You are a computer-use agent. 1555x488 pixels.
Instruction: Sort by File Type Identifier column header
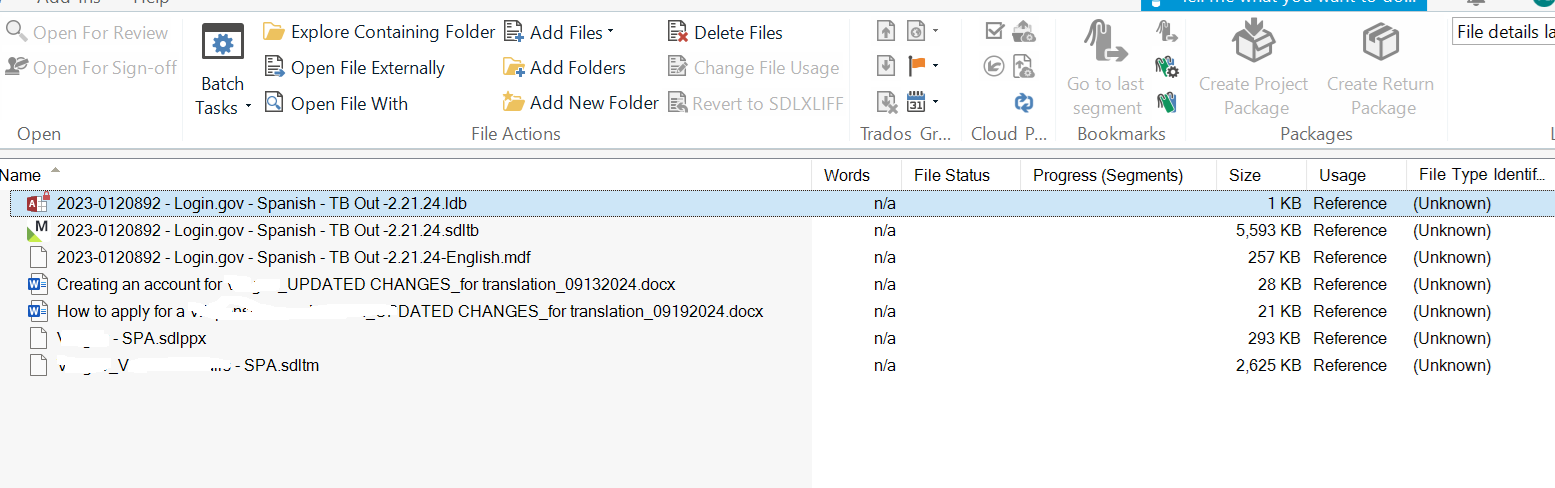(x=1481, y=175)
